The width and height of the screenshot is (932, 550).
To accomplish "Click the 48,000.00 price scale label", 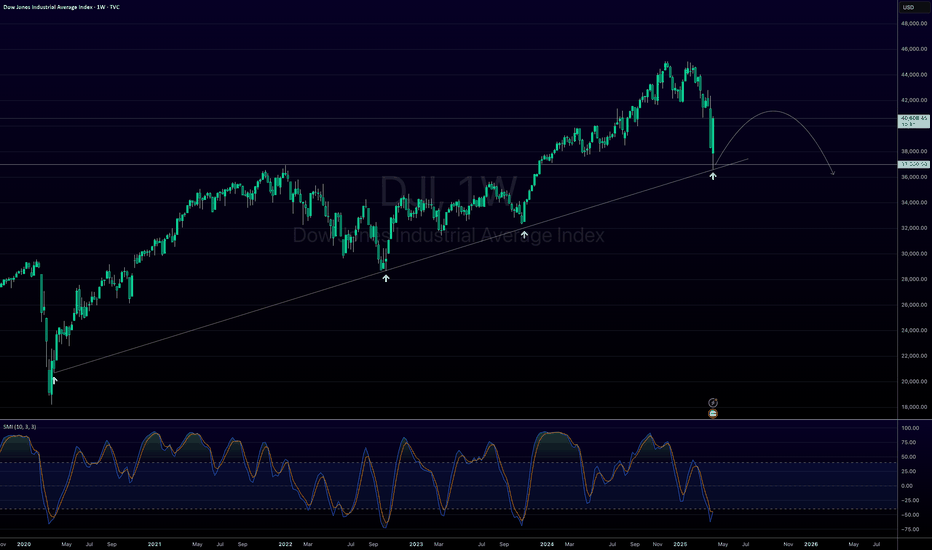I will 914,24.
